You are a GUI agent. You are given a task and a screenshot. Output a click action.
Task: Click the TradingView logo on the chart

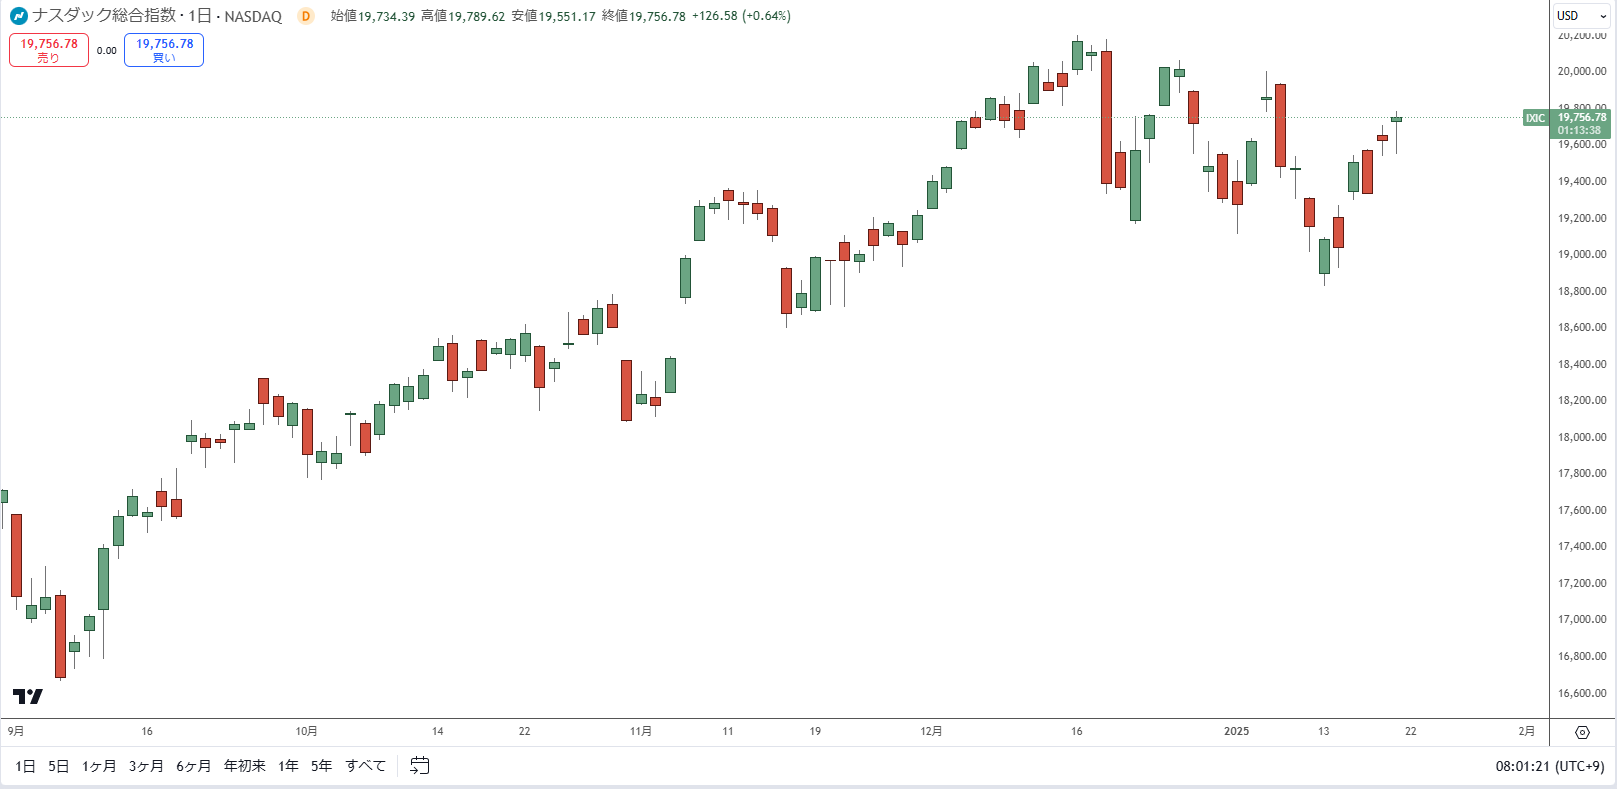coord(28,696)
